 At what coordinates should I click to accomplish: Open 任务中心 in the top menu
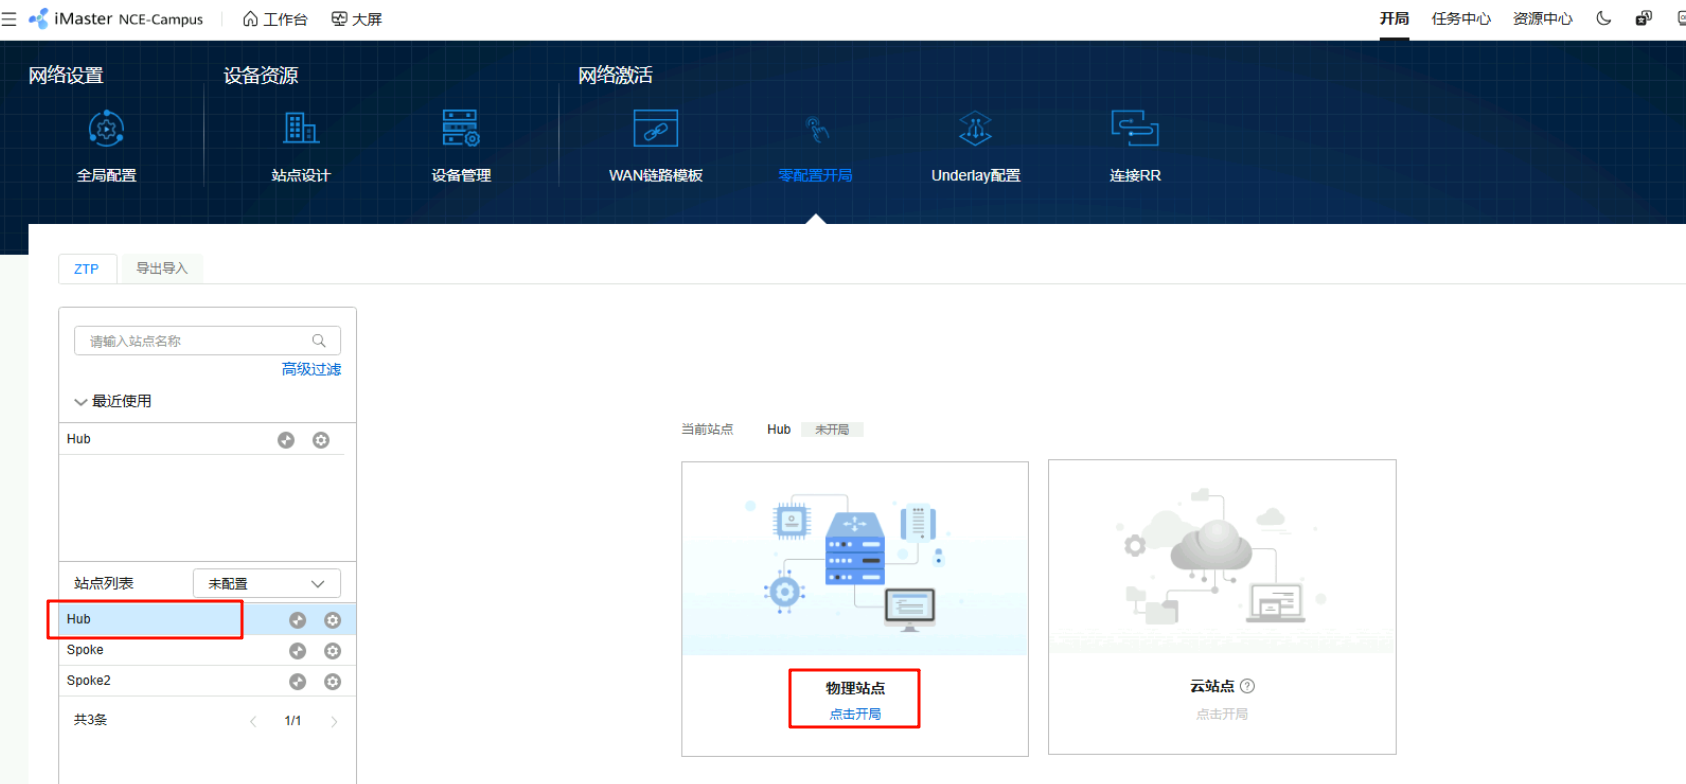click(1460, 19)
